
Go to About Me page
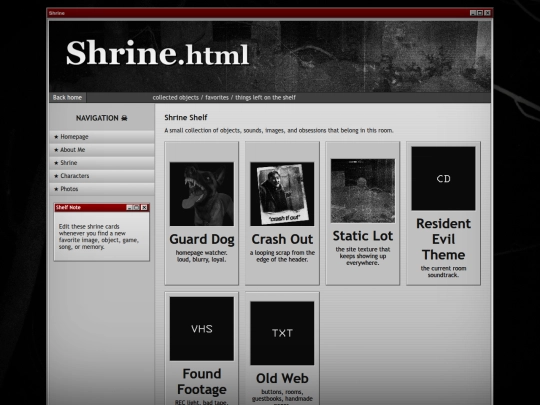tap(102, 150)
